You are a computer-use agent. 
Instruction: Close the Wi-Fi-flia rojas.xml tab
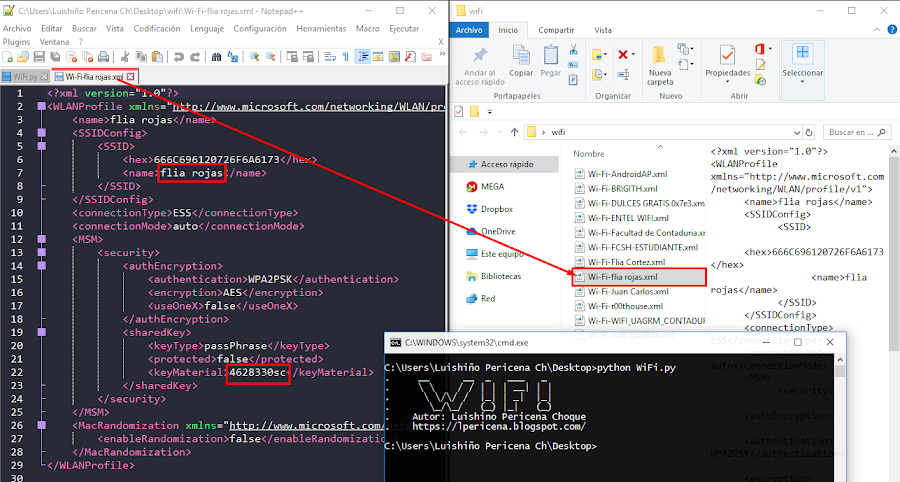point(131,76)
